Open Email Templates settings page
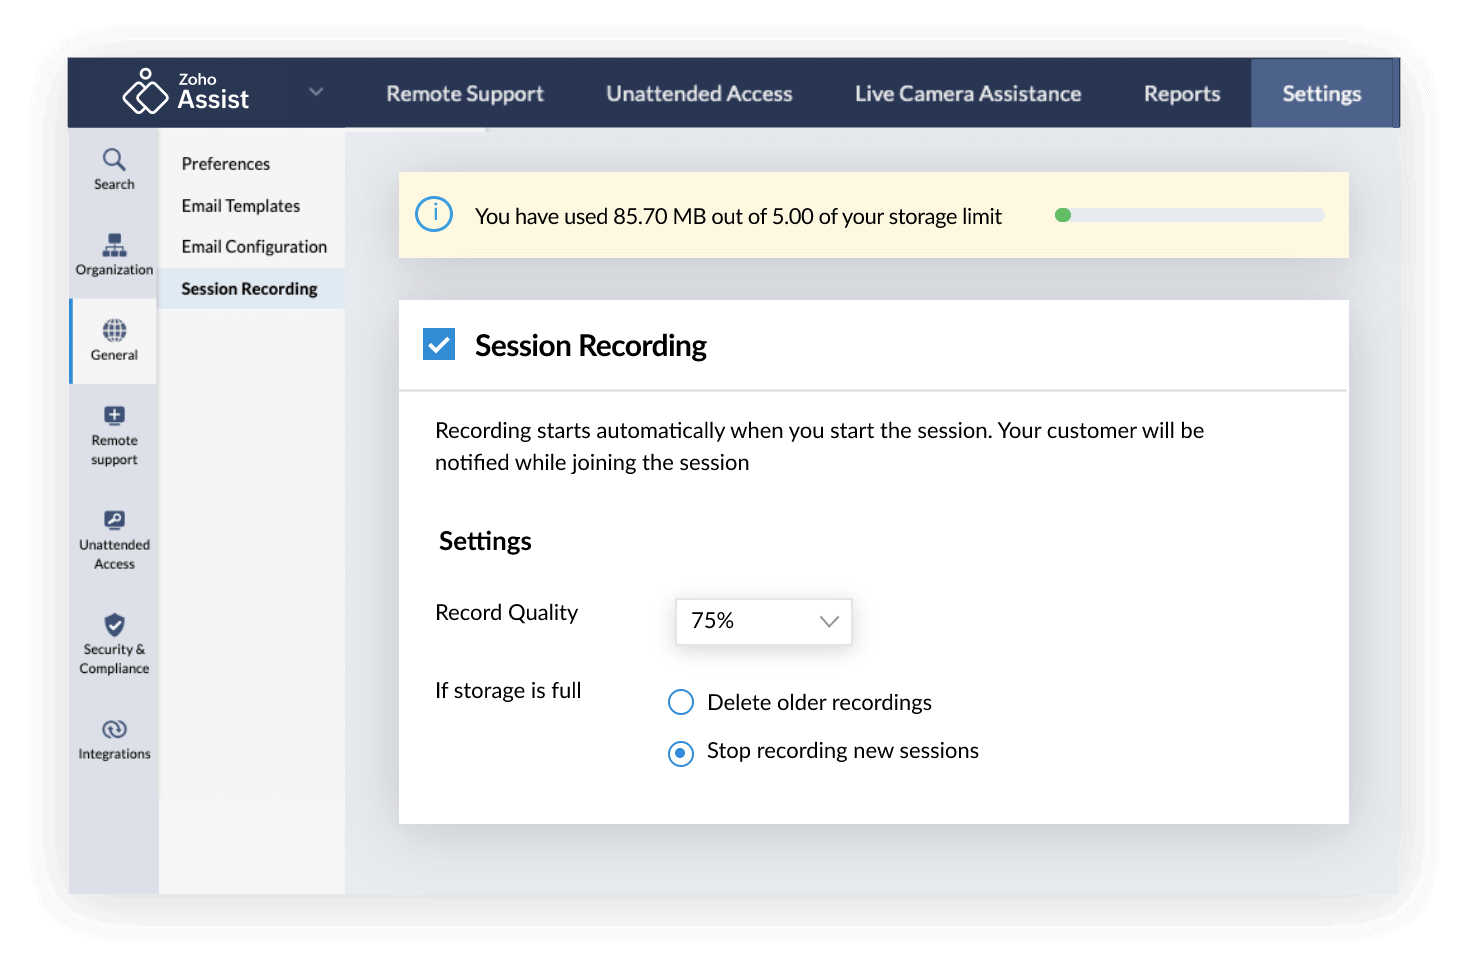 [240, 206]
